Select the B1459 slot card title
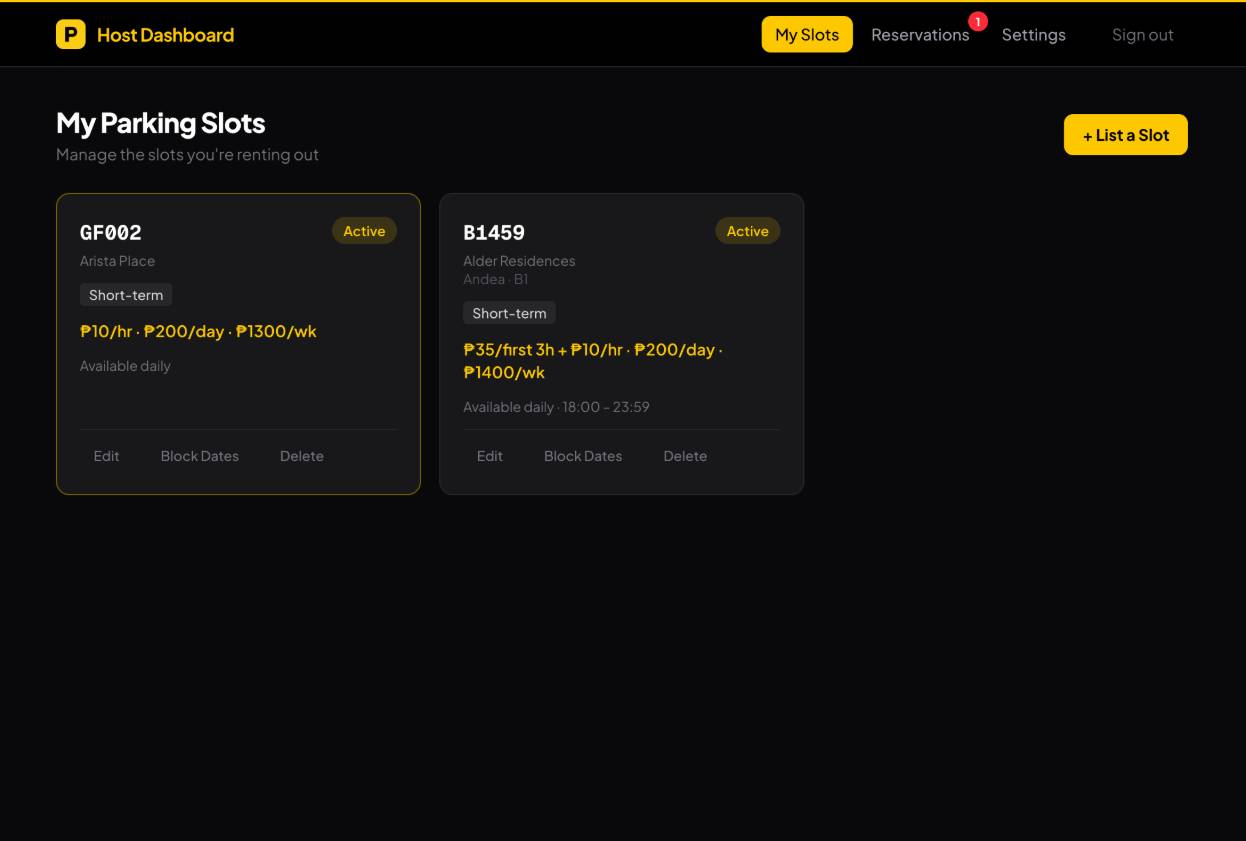This screenshot has width=1246, height=841. pyautogui.click(x=494, y=233)
